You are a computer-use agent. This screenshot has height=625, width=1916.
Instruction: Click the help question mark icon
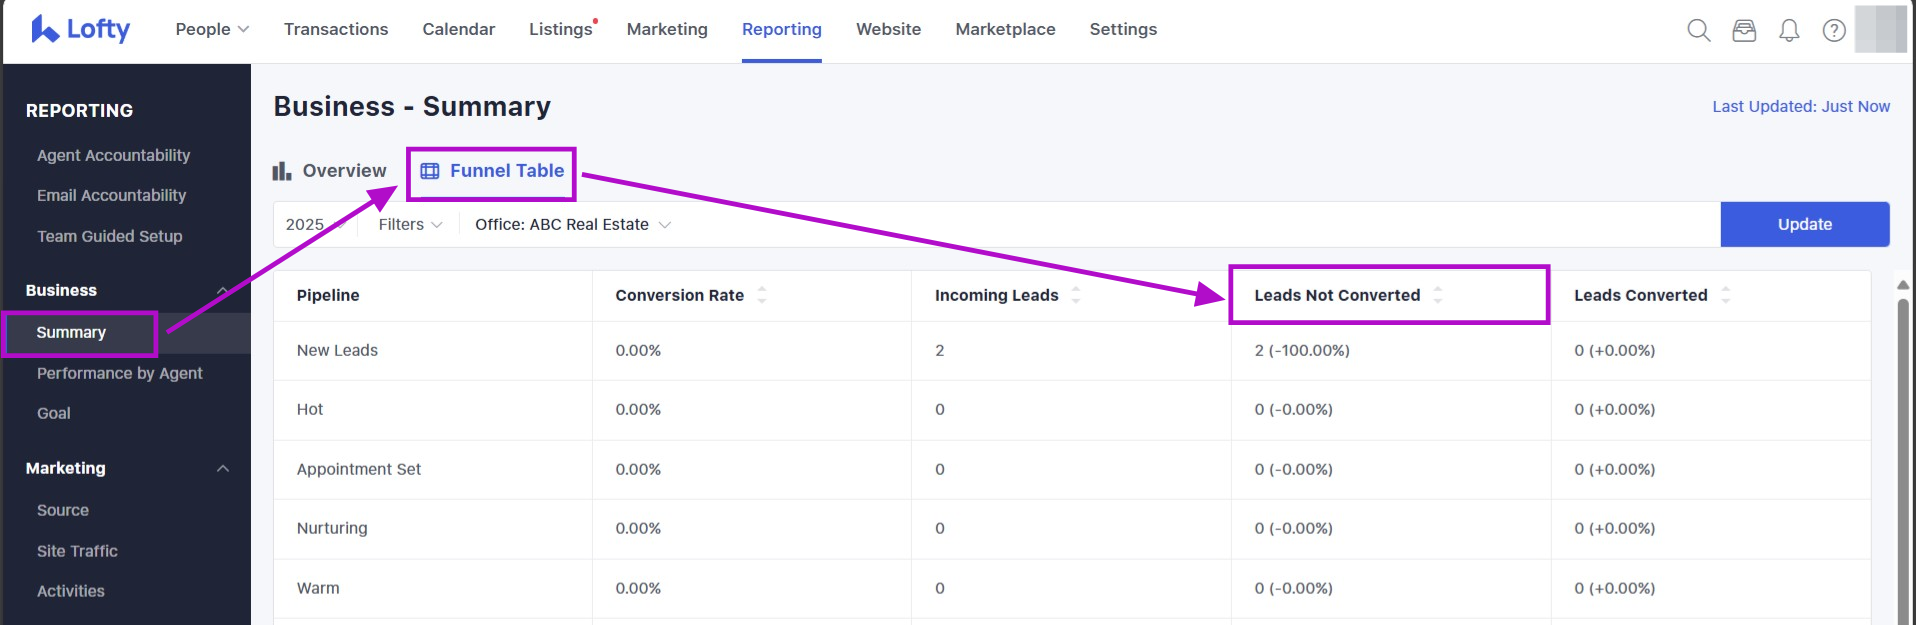pos(1834,30)
